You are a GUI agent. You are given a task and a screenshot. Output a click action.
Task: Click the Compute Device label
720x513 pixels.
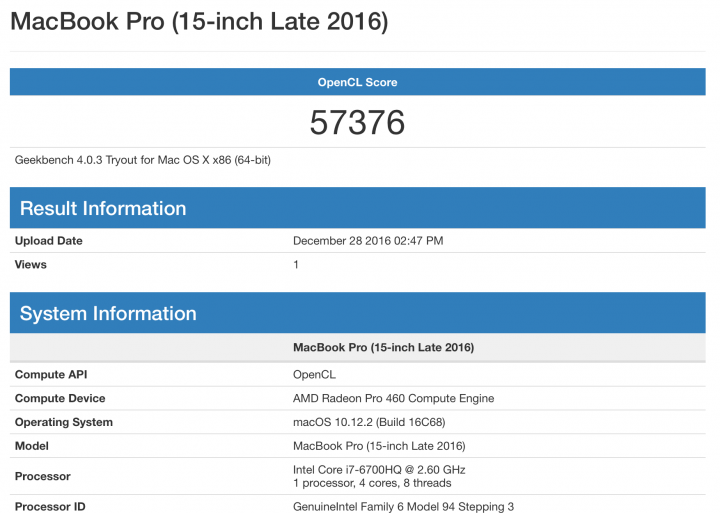point(60,398)
